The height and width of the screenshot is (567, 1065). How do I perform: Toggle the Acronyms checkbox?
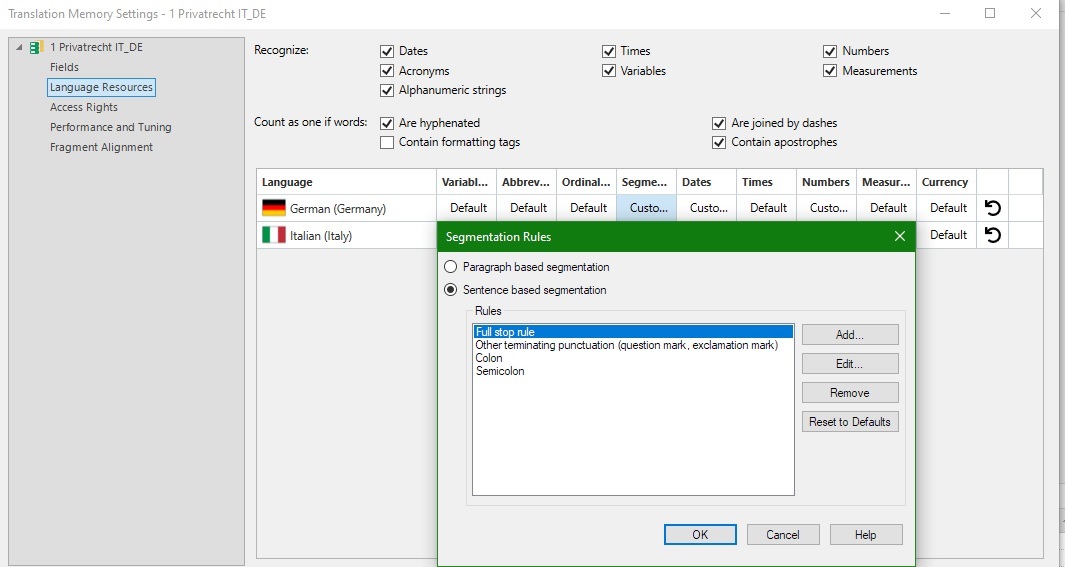[387, 71]
